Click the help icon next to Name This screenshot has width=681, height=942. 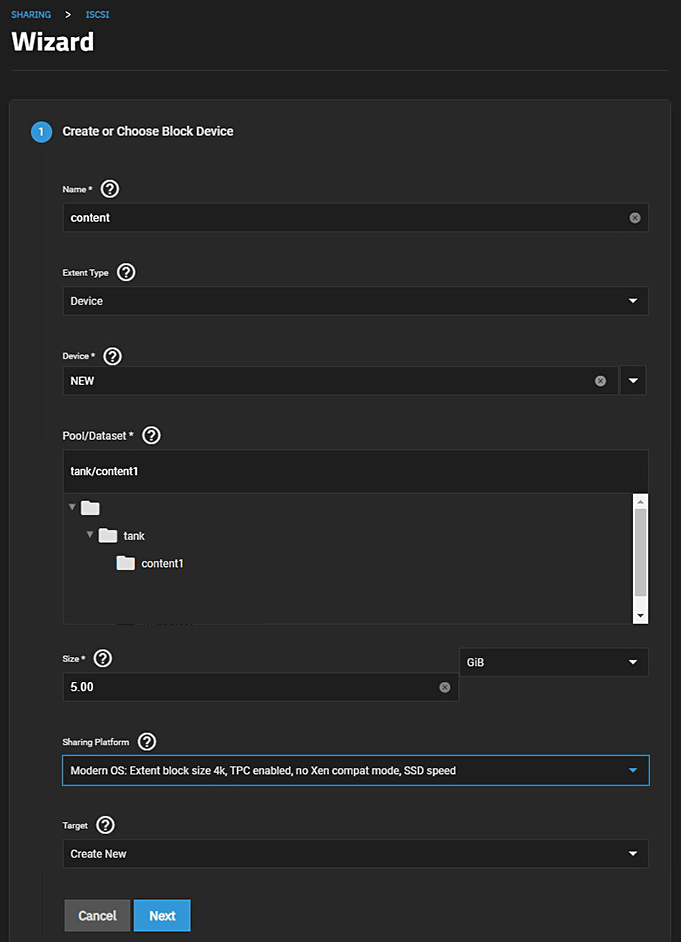tap(110, 189)
